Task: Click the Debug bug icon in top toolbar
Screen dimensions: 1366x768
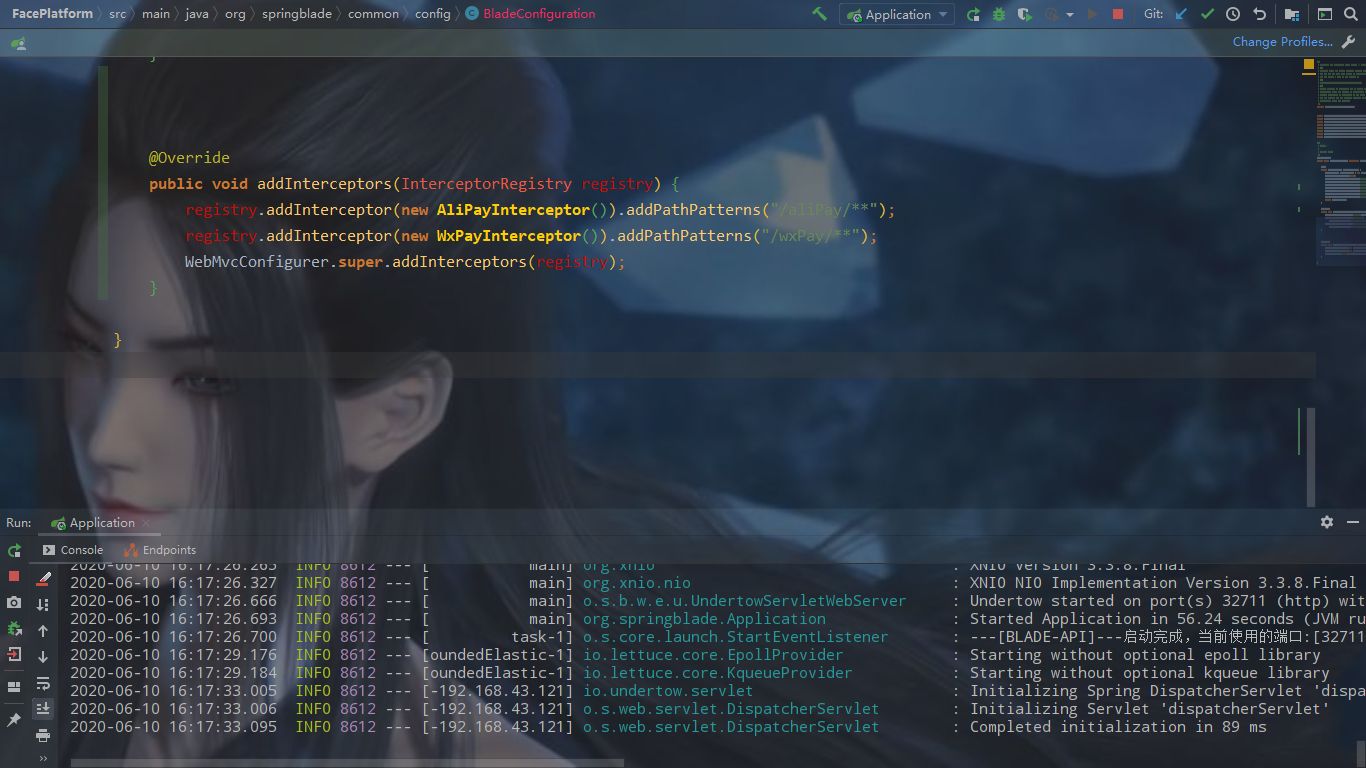Action: point(999,15)
